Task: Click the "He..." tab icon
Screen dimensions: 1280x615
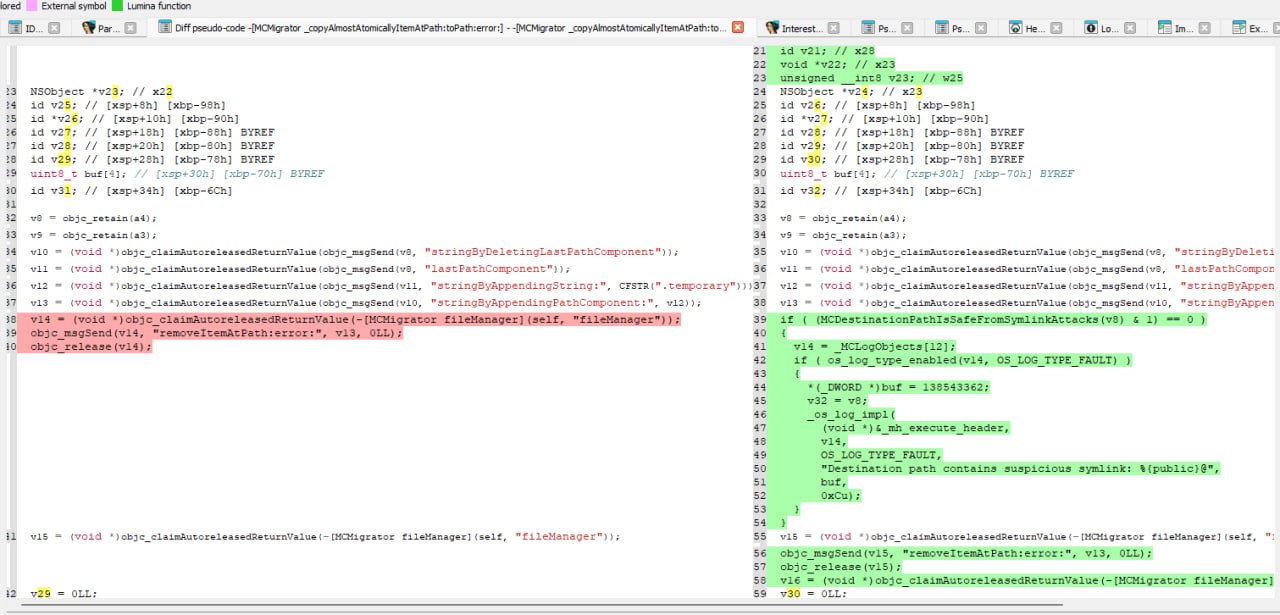Action: click(1015, 28)
